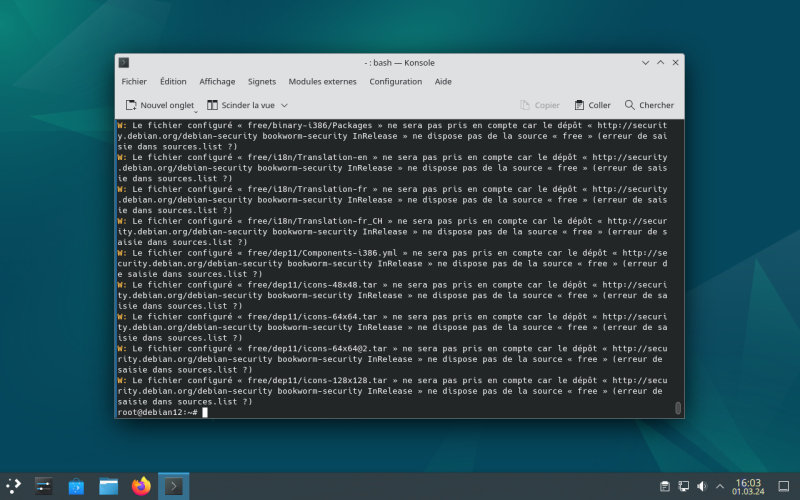Image resolution: width=800 pixels, height=500 pixels.
Task: Click the text "free/i18n/Translation-en"
Action: (307, 157)
